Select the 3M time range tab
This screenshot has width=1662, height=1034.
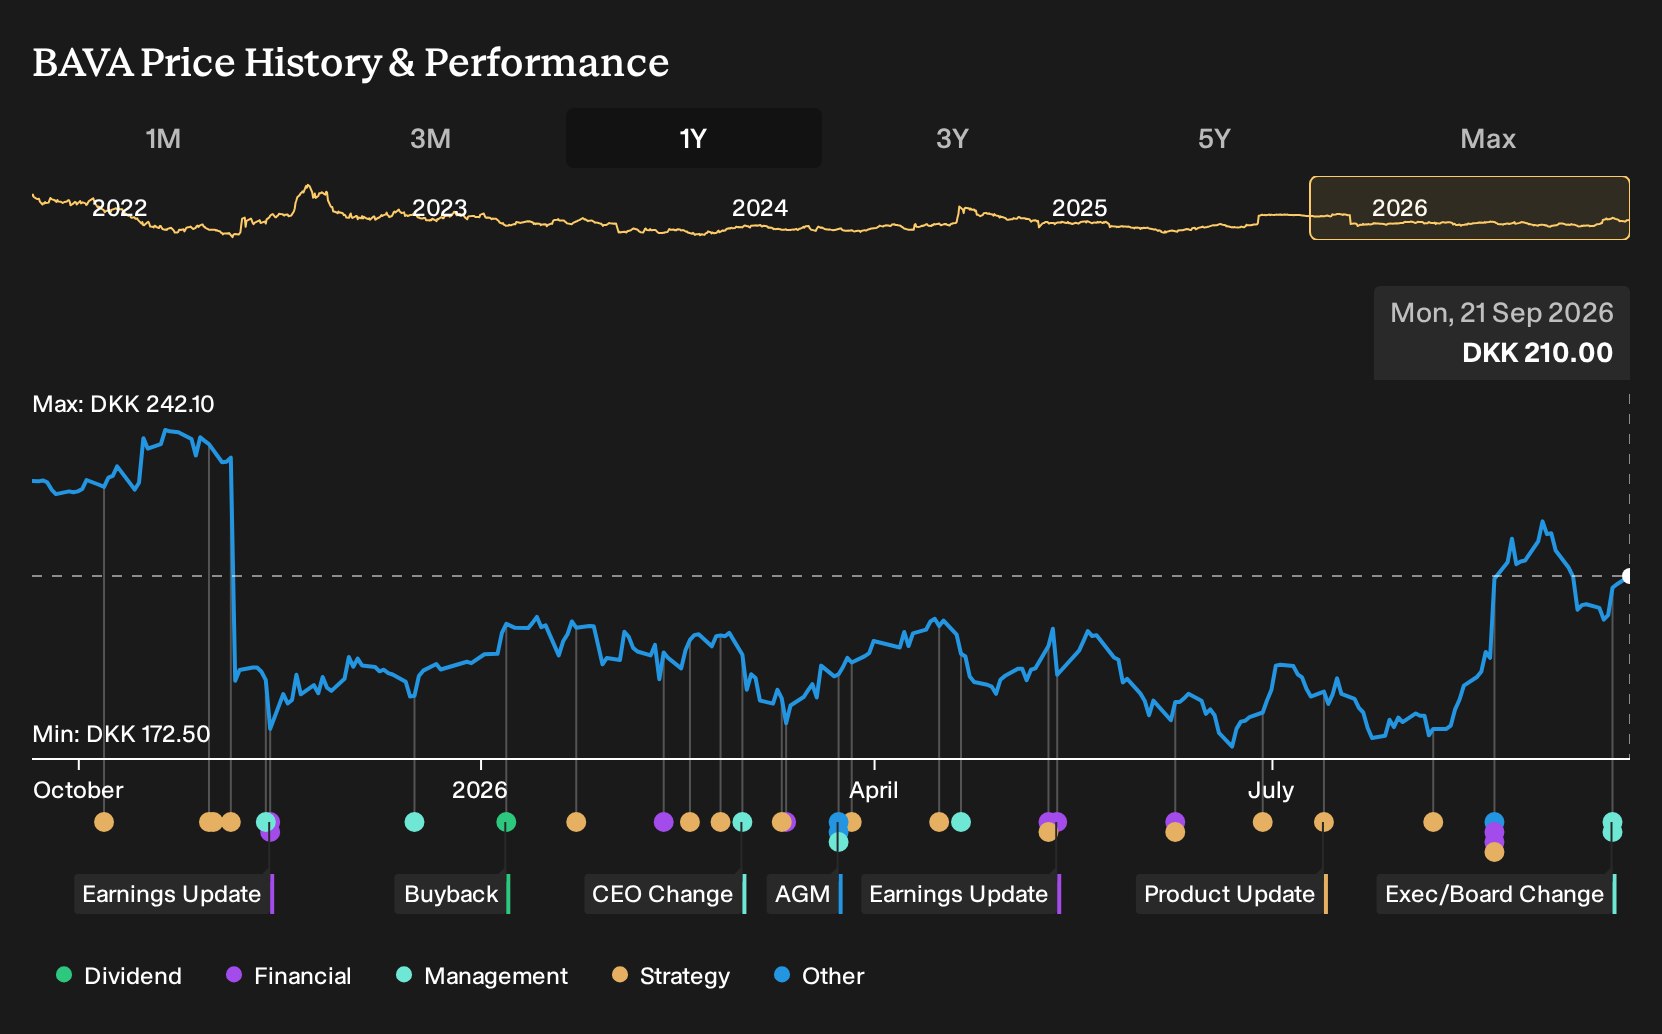pyautogui.click(x=430, y=138)
